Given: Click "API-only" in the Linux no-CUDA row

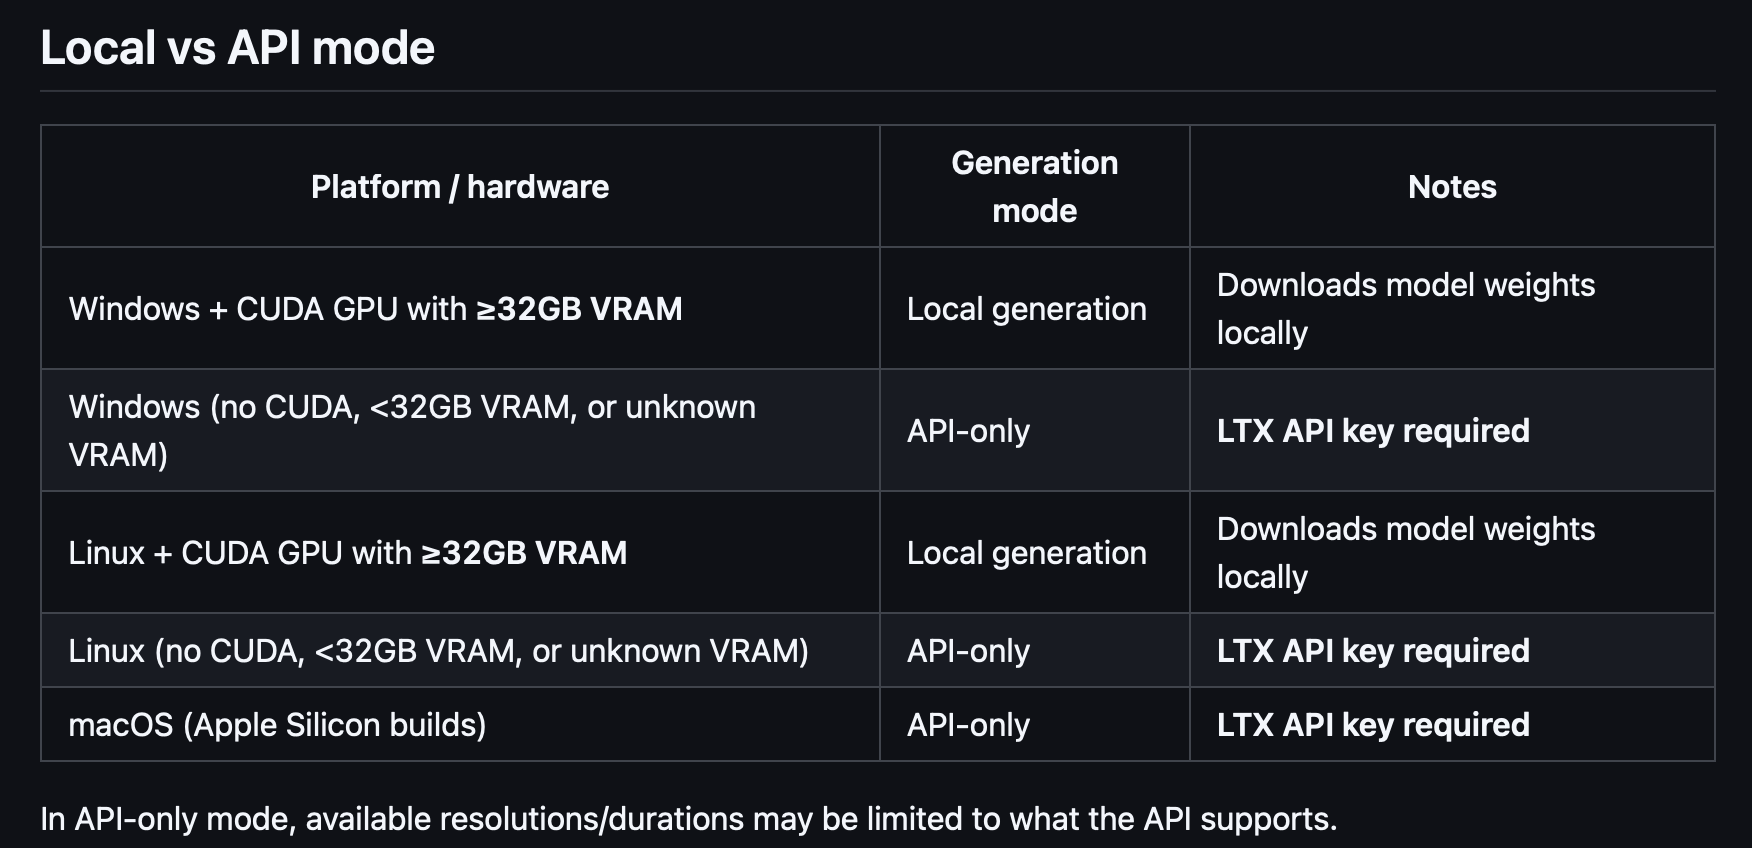Looking at the screenshot, I should point(968,651).
